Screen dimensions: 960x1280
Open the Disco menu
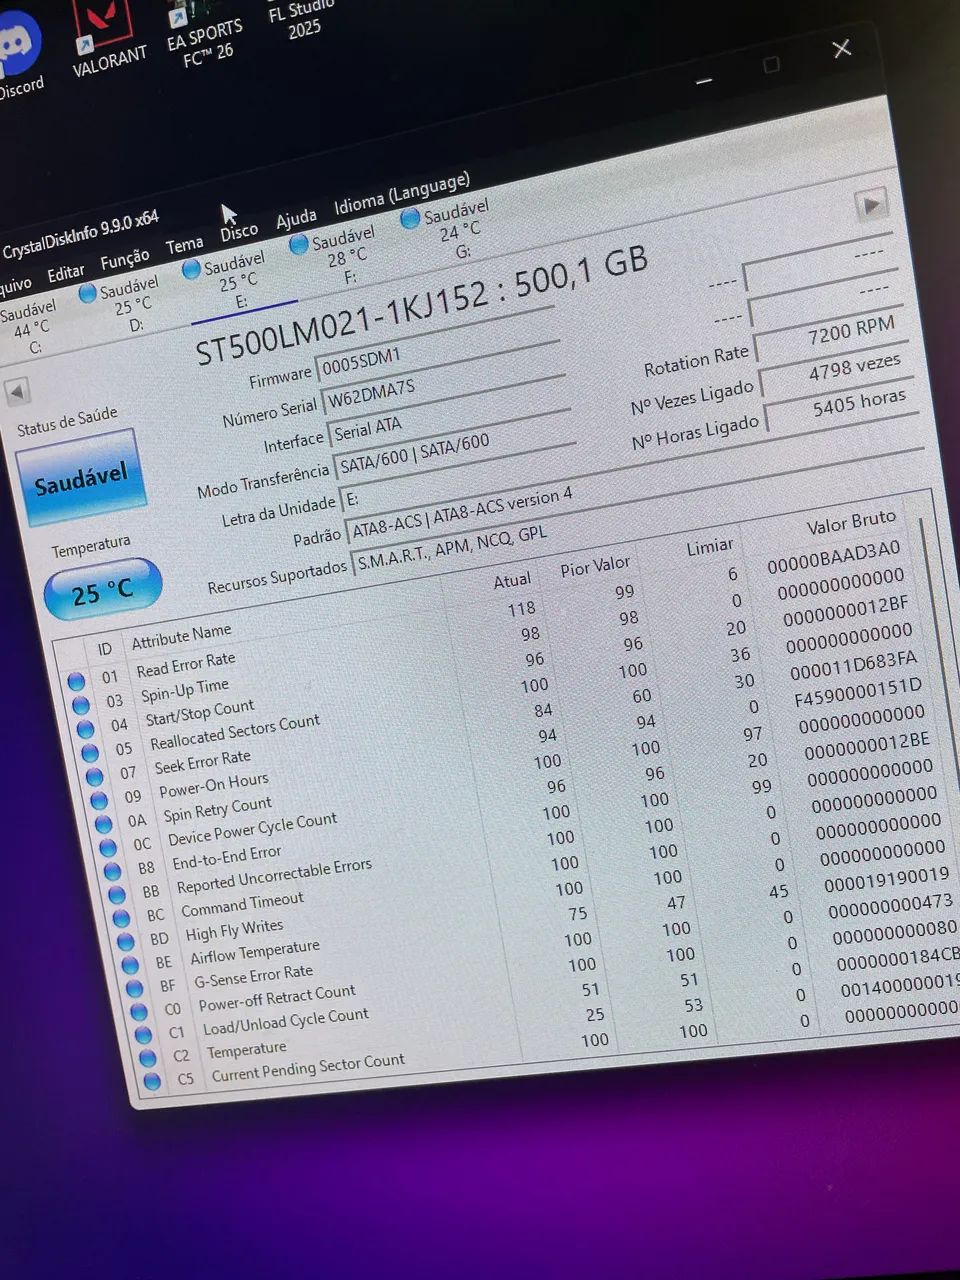239,232
